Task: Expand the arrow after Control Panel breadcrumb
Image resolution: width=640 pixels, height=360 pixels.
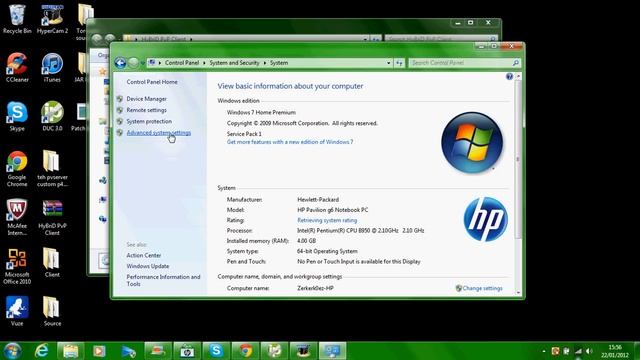Action: (204, 63)
